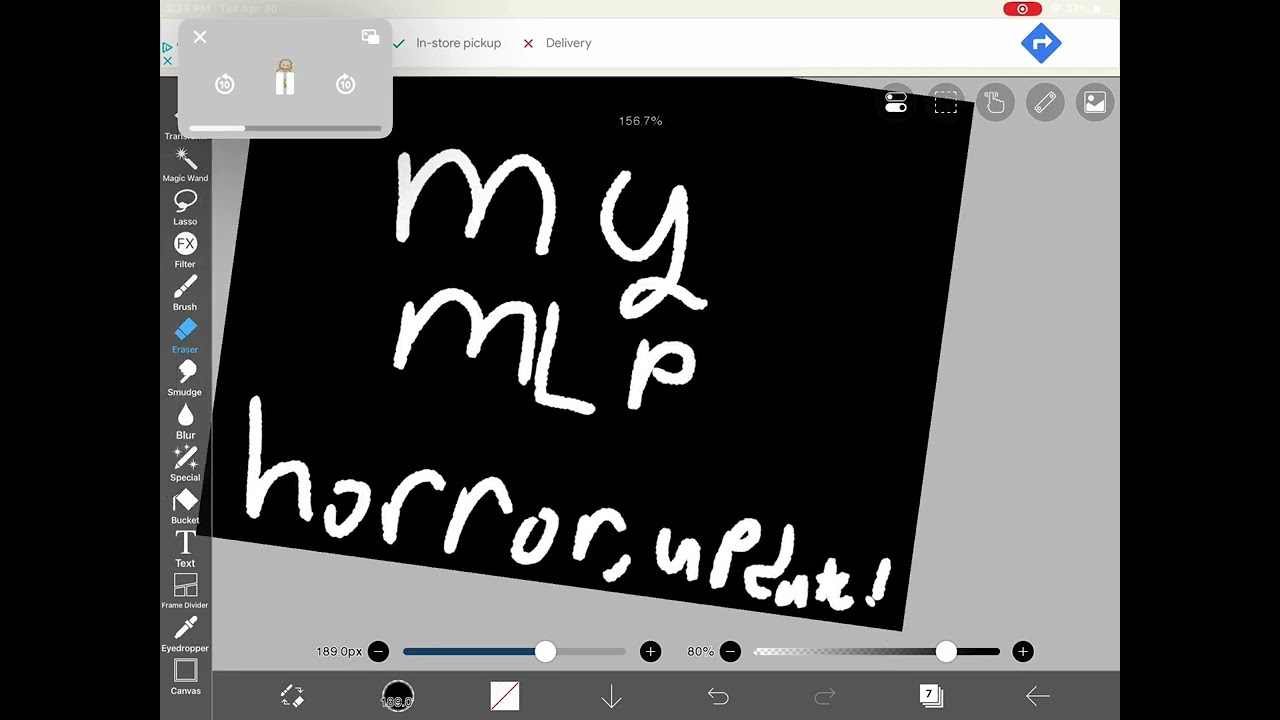Close the picture-in-picture video

200,37
